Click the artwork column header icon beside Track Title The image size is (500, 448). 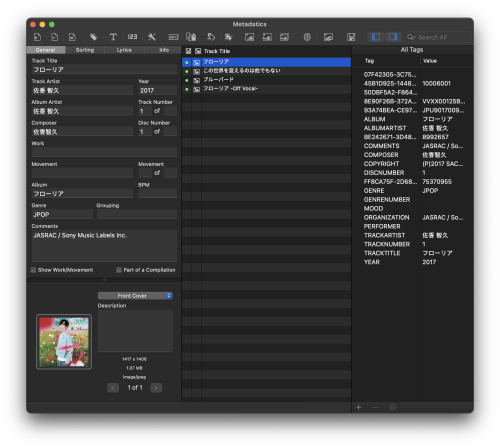pyautogui.click(x=198, y=51)
